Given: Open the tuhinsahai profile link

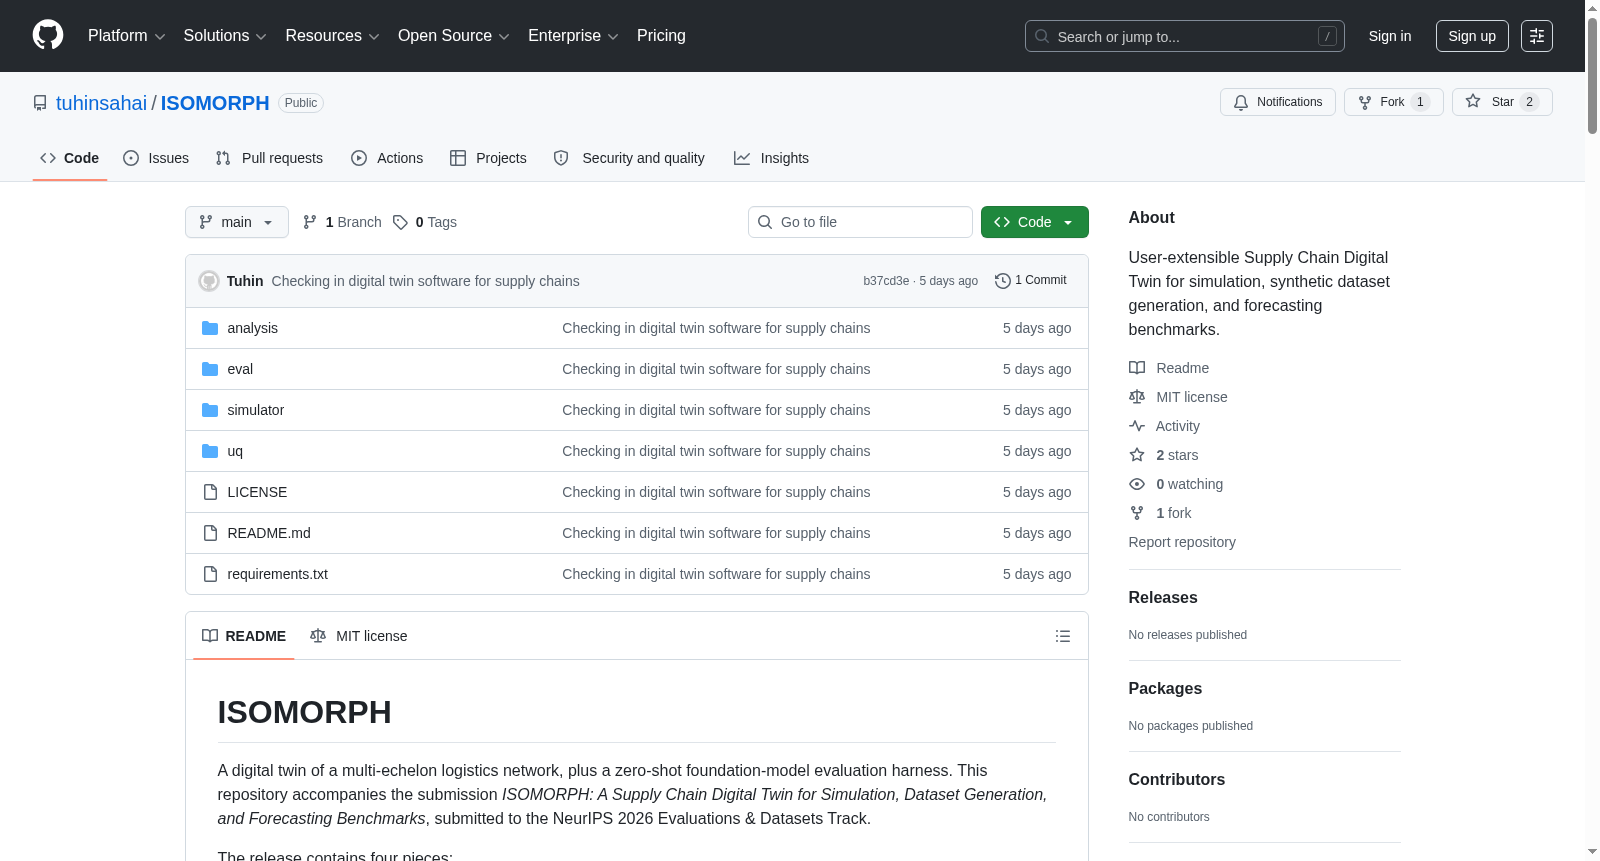Looking at the screenshot, I should click(101, 103).
